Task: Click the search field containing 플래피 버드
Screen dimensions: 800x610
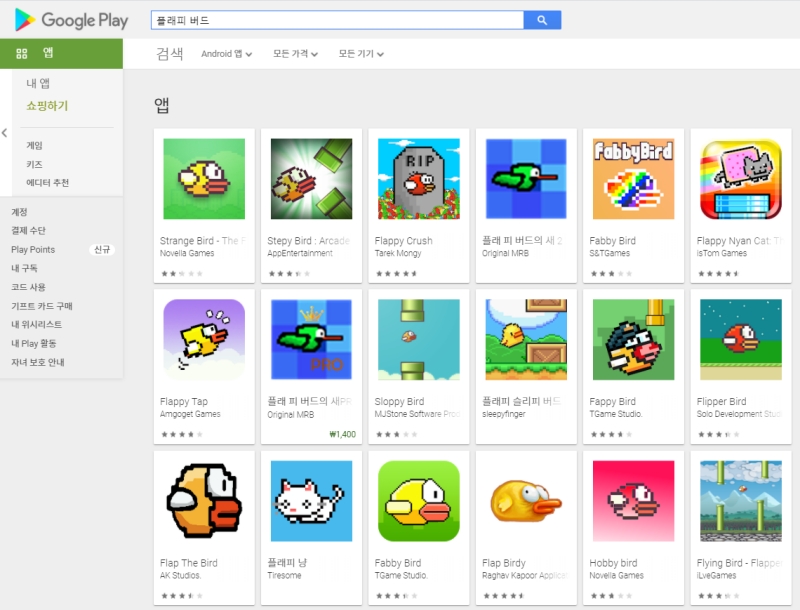Action: point(336,20)
